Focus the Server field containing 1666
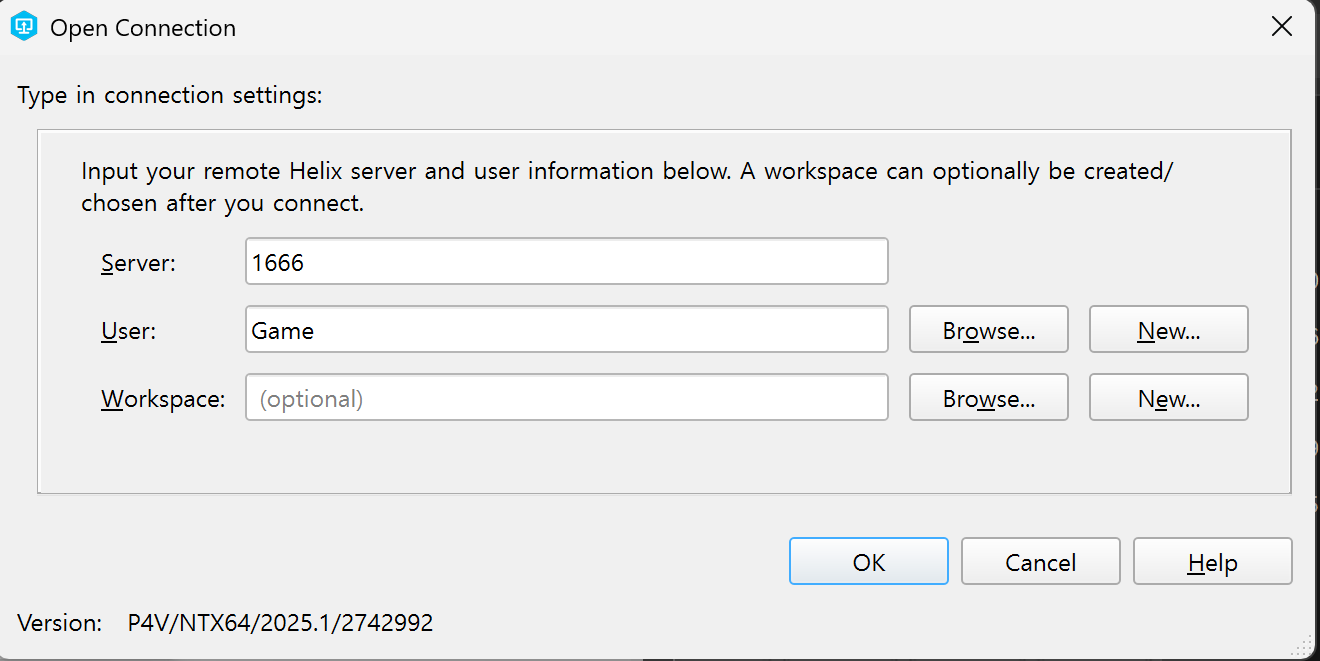The height and width of the screenshot is (661, 1320). pos(567,262)
